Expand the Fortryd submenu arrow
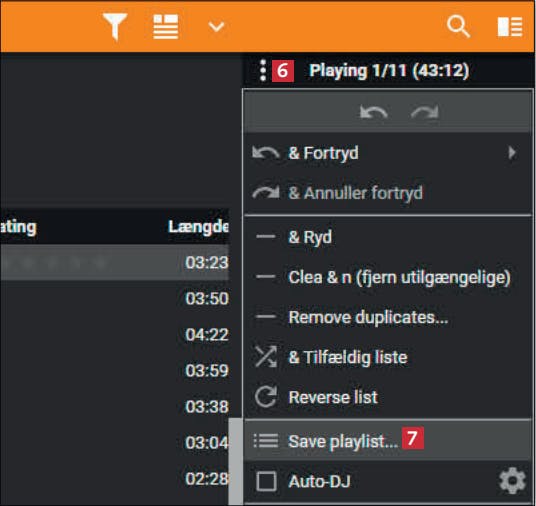 click(511, 152)
